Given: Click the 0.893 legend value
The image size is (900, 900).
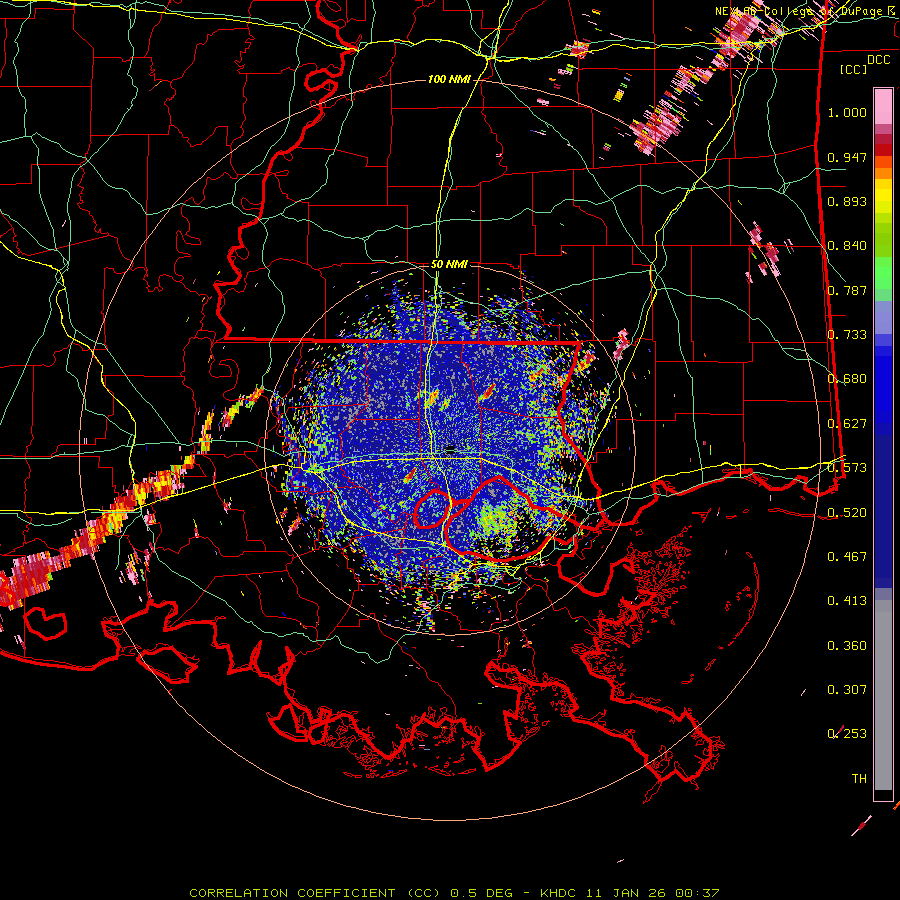Looking at the screenshot, I should 847,201.
